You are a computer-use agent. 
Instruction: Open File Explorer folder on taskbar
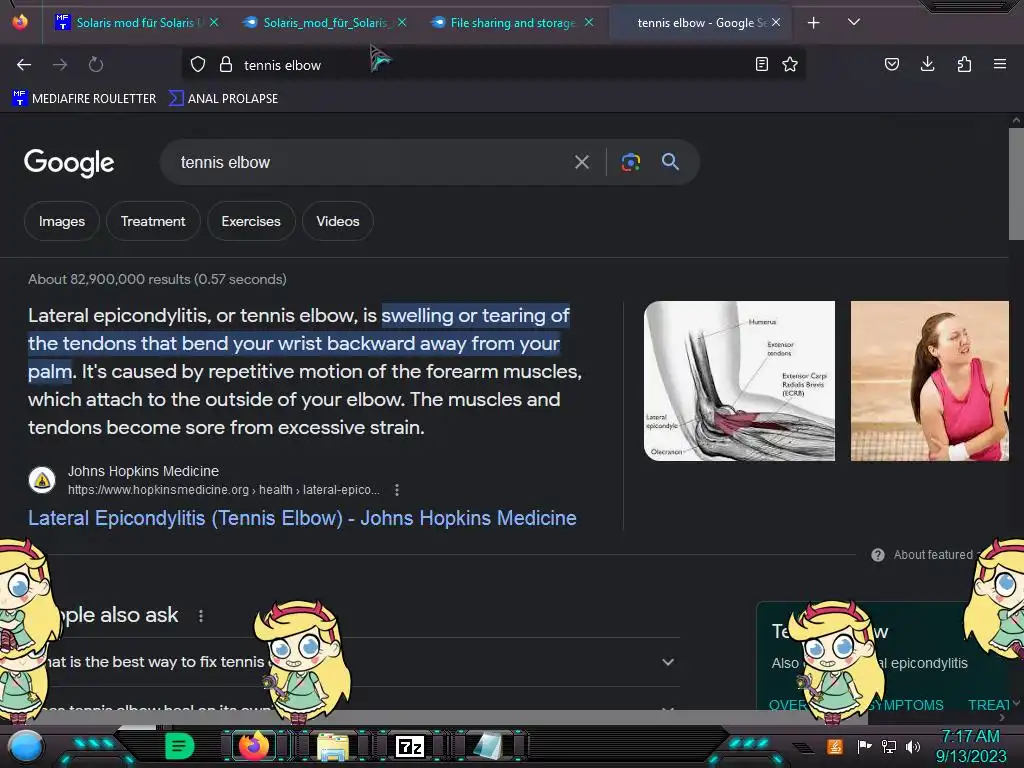click(x=332, y=746)
